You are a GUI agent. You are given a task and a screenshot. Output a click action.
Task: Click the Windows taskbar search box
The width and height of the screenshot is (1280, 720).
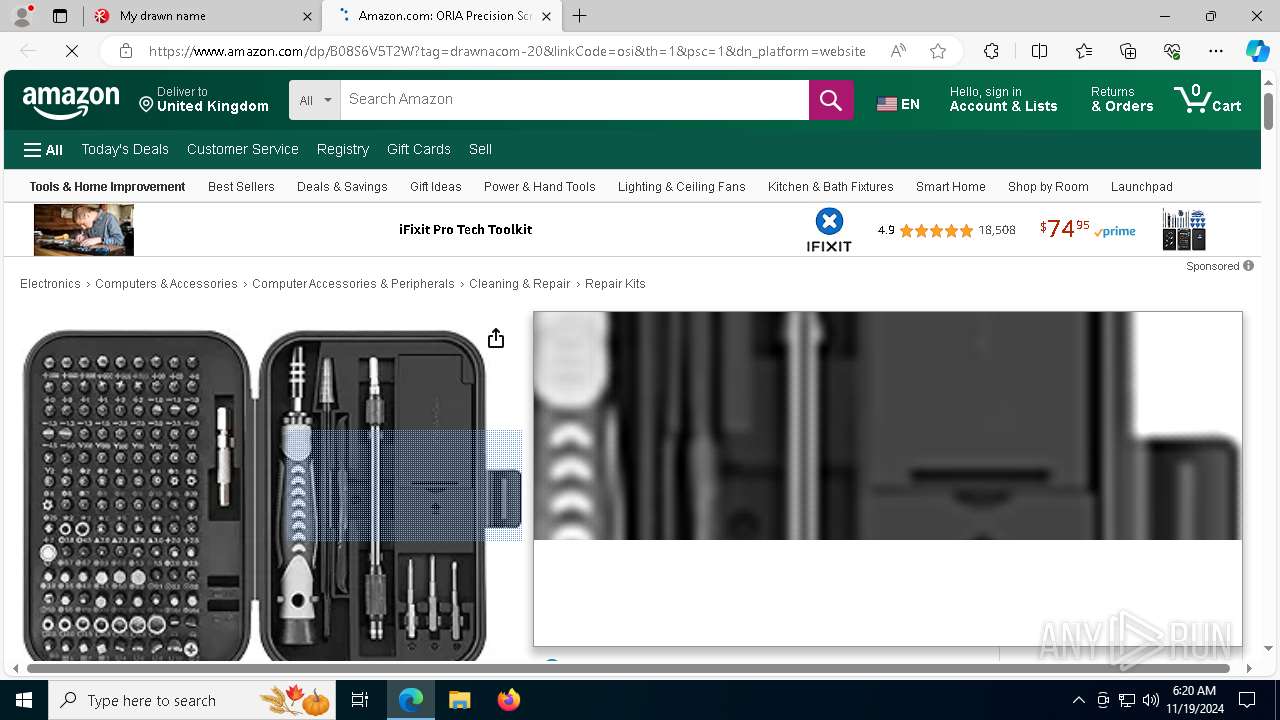[190, 700]
